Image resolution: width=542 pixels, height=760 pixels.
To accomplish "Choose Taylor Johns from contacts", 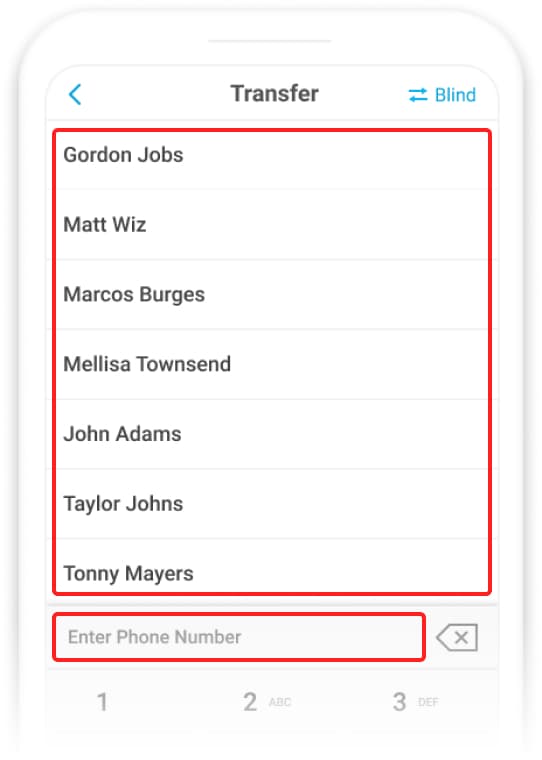I will 272,504.
